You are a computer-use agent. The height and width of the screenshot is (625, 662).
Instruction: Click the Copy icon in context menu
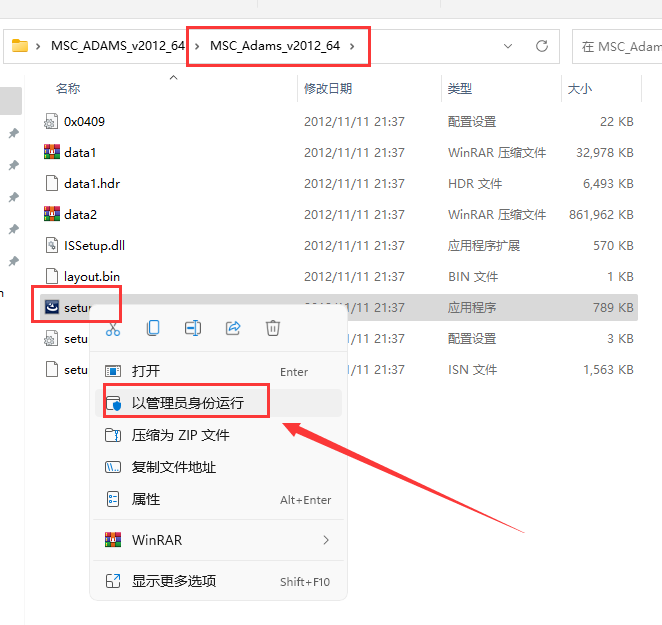153,328
